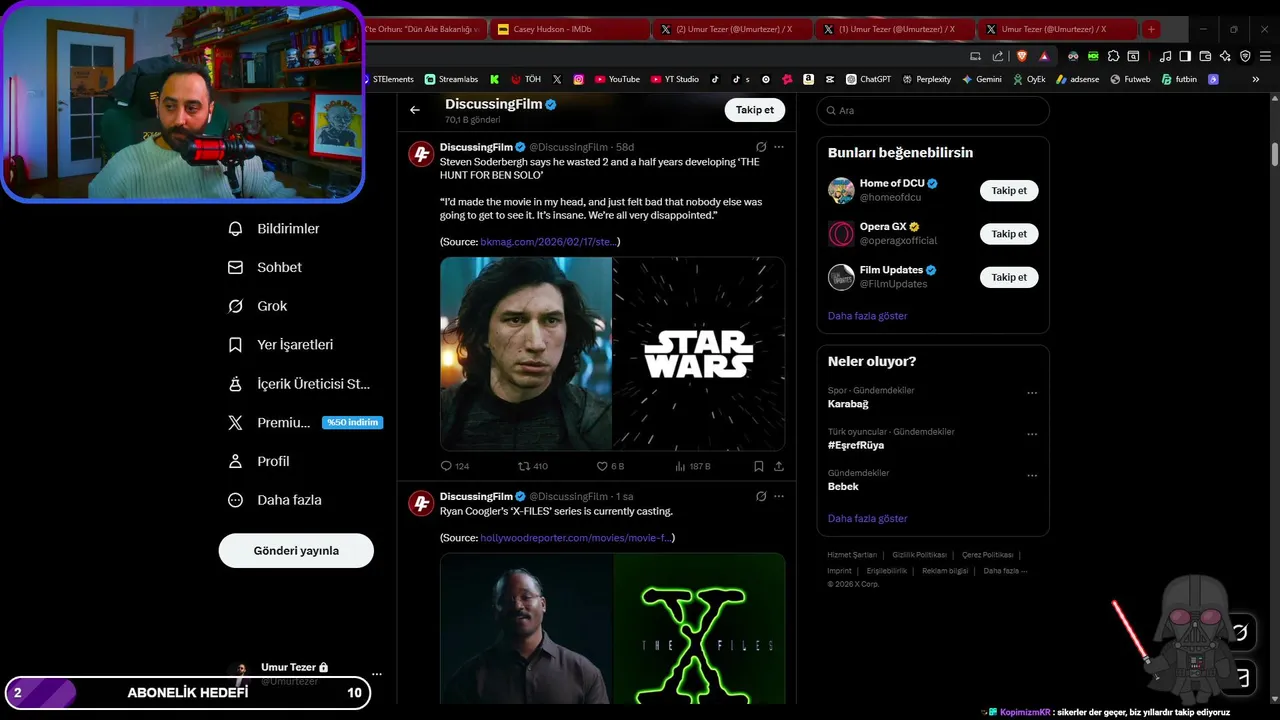Image resolution: width=1280 pixels, height=720 pixels.
Task: Open the Grok icon in the sidebar
Action: click(235, 306)
